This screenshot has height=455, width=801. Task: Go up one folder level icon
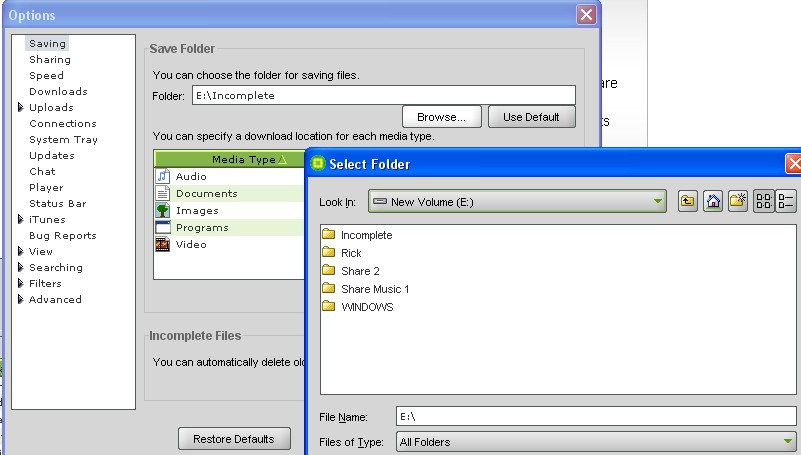(688, 201)
